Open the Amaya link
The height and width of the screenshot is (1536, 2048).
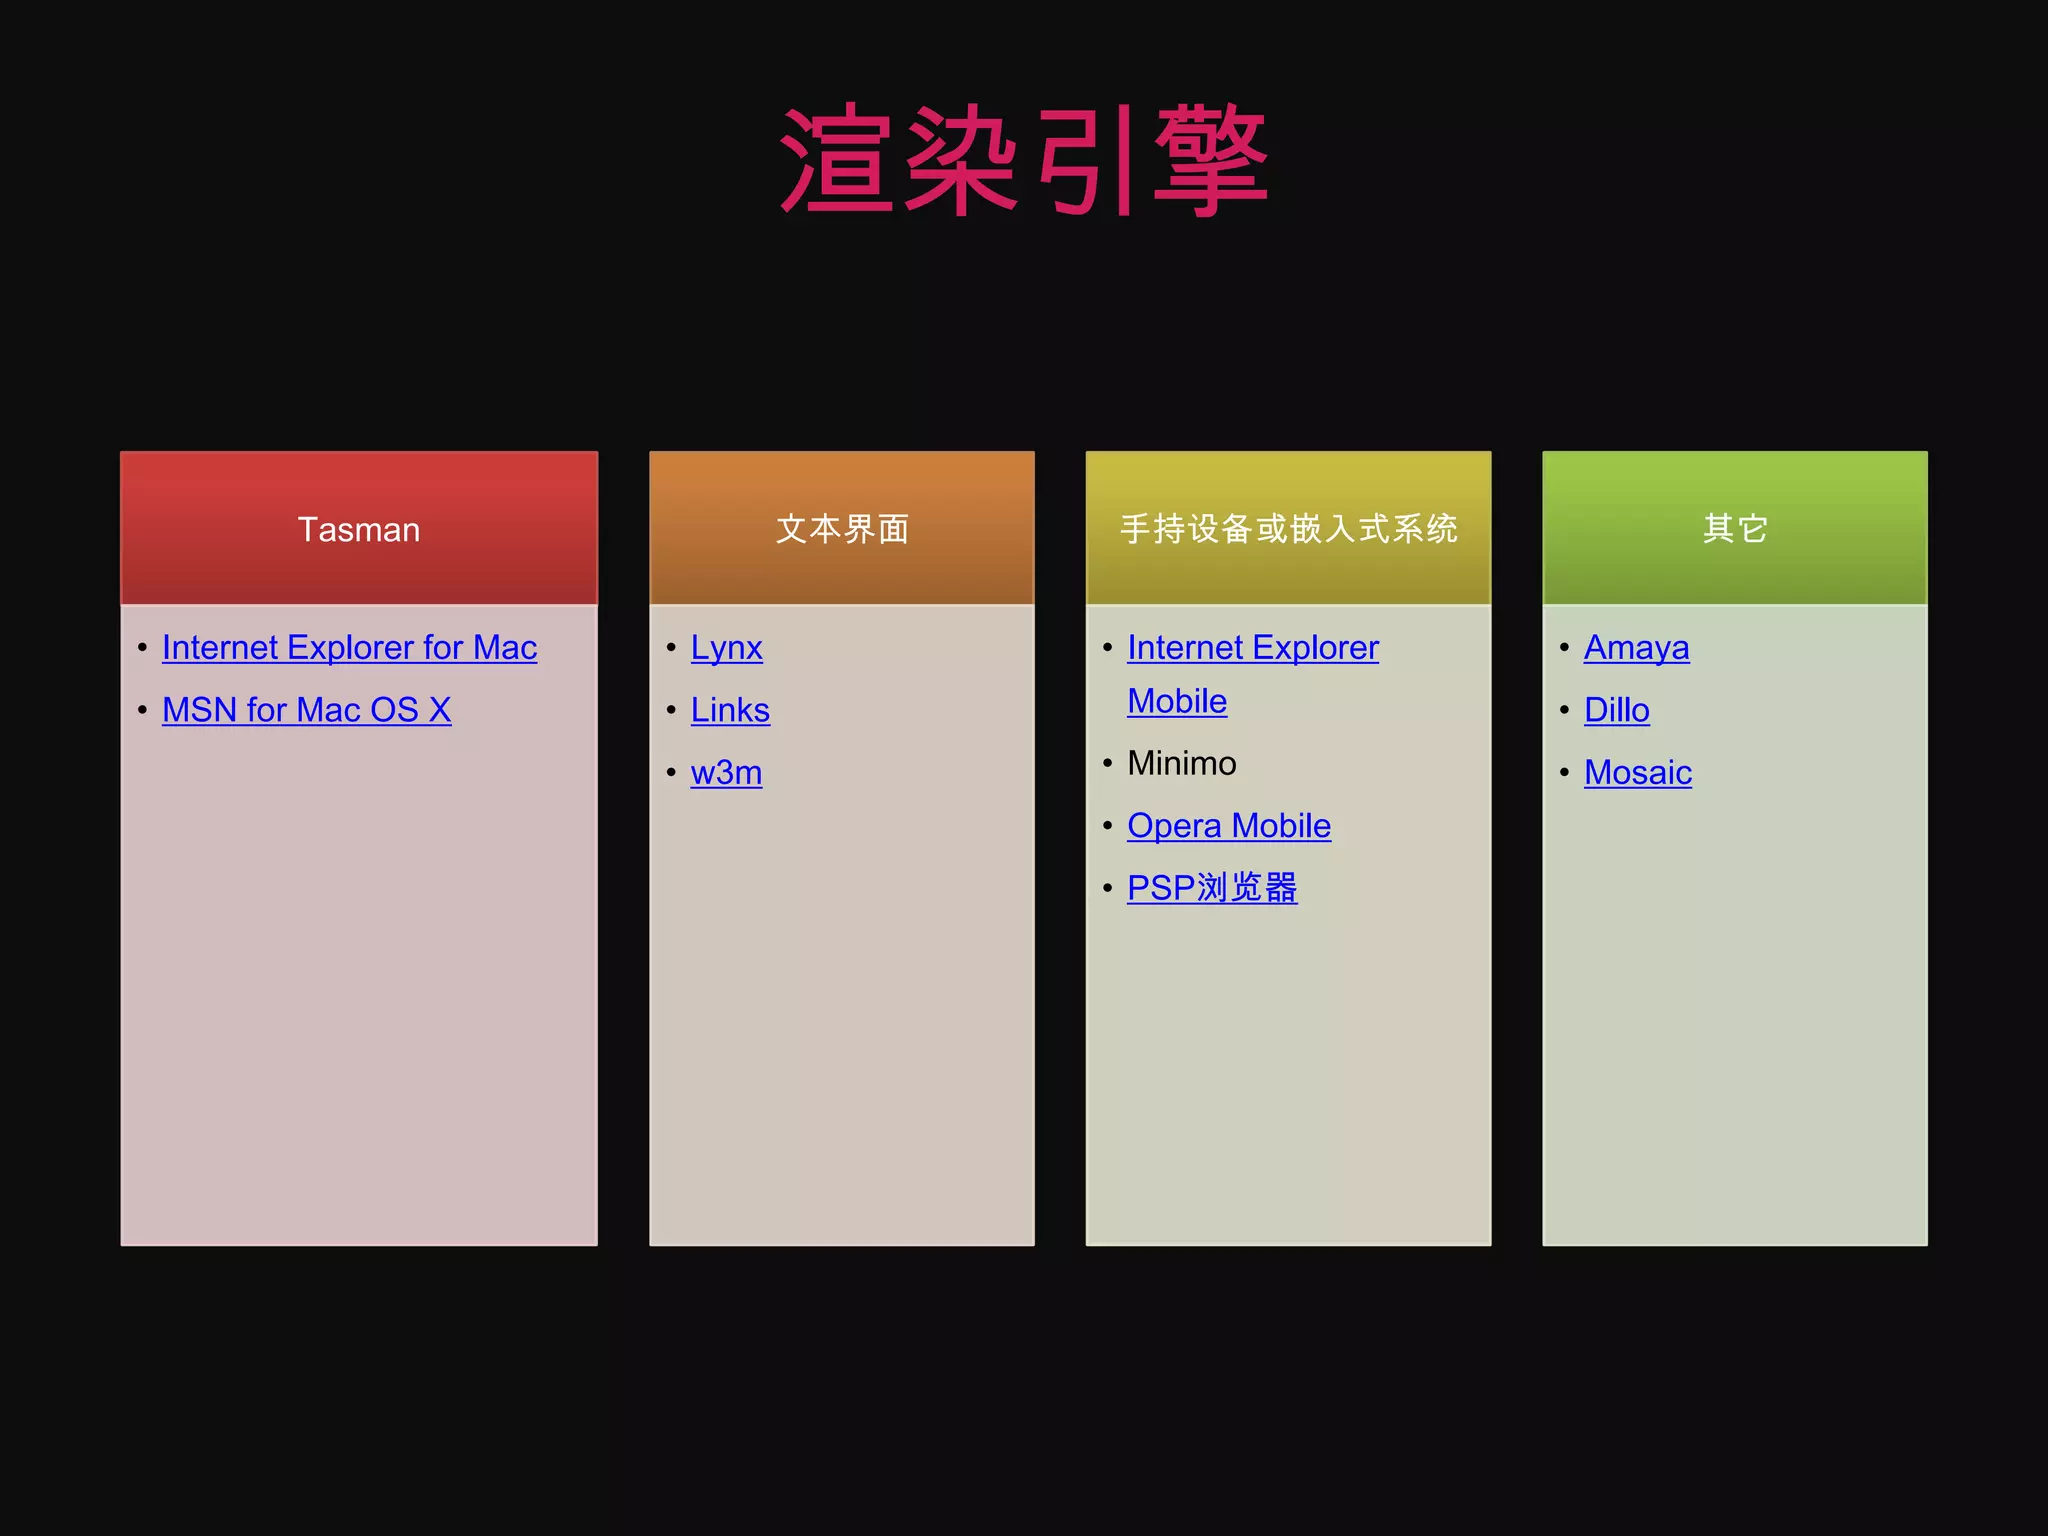tap(1636, 648)
